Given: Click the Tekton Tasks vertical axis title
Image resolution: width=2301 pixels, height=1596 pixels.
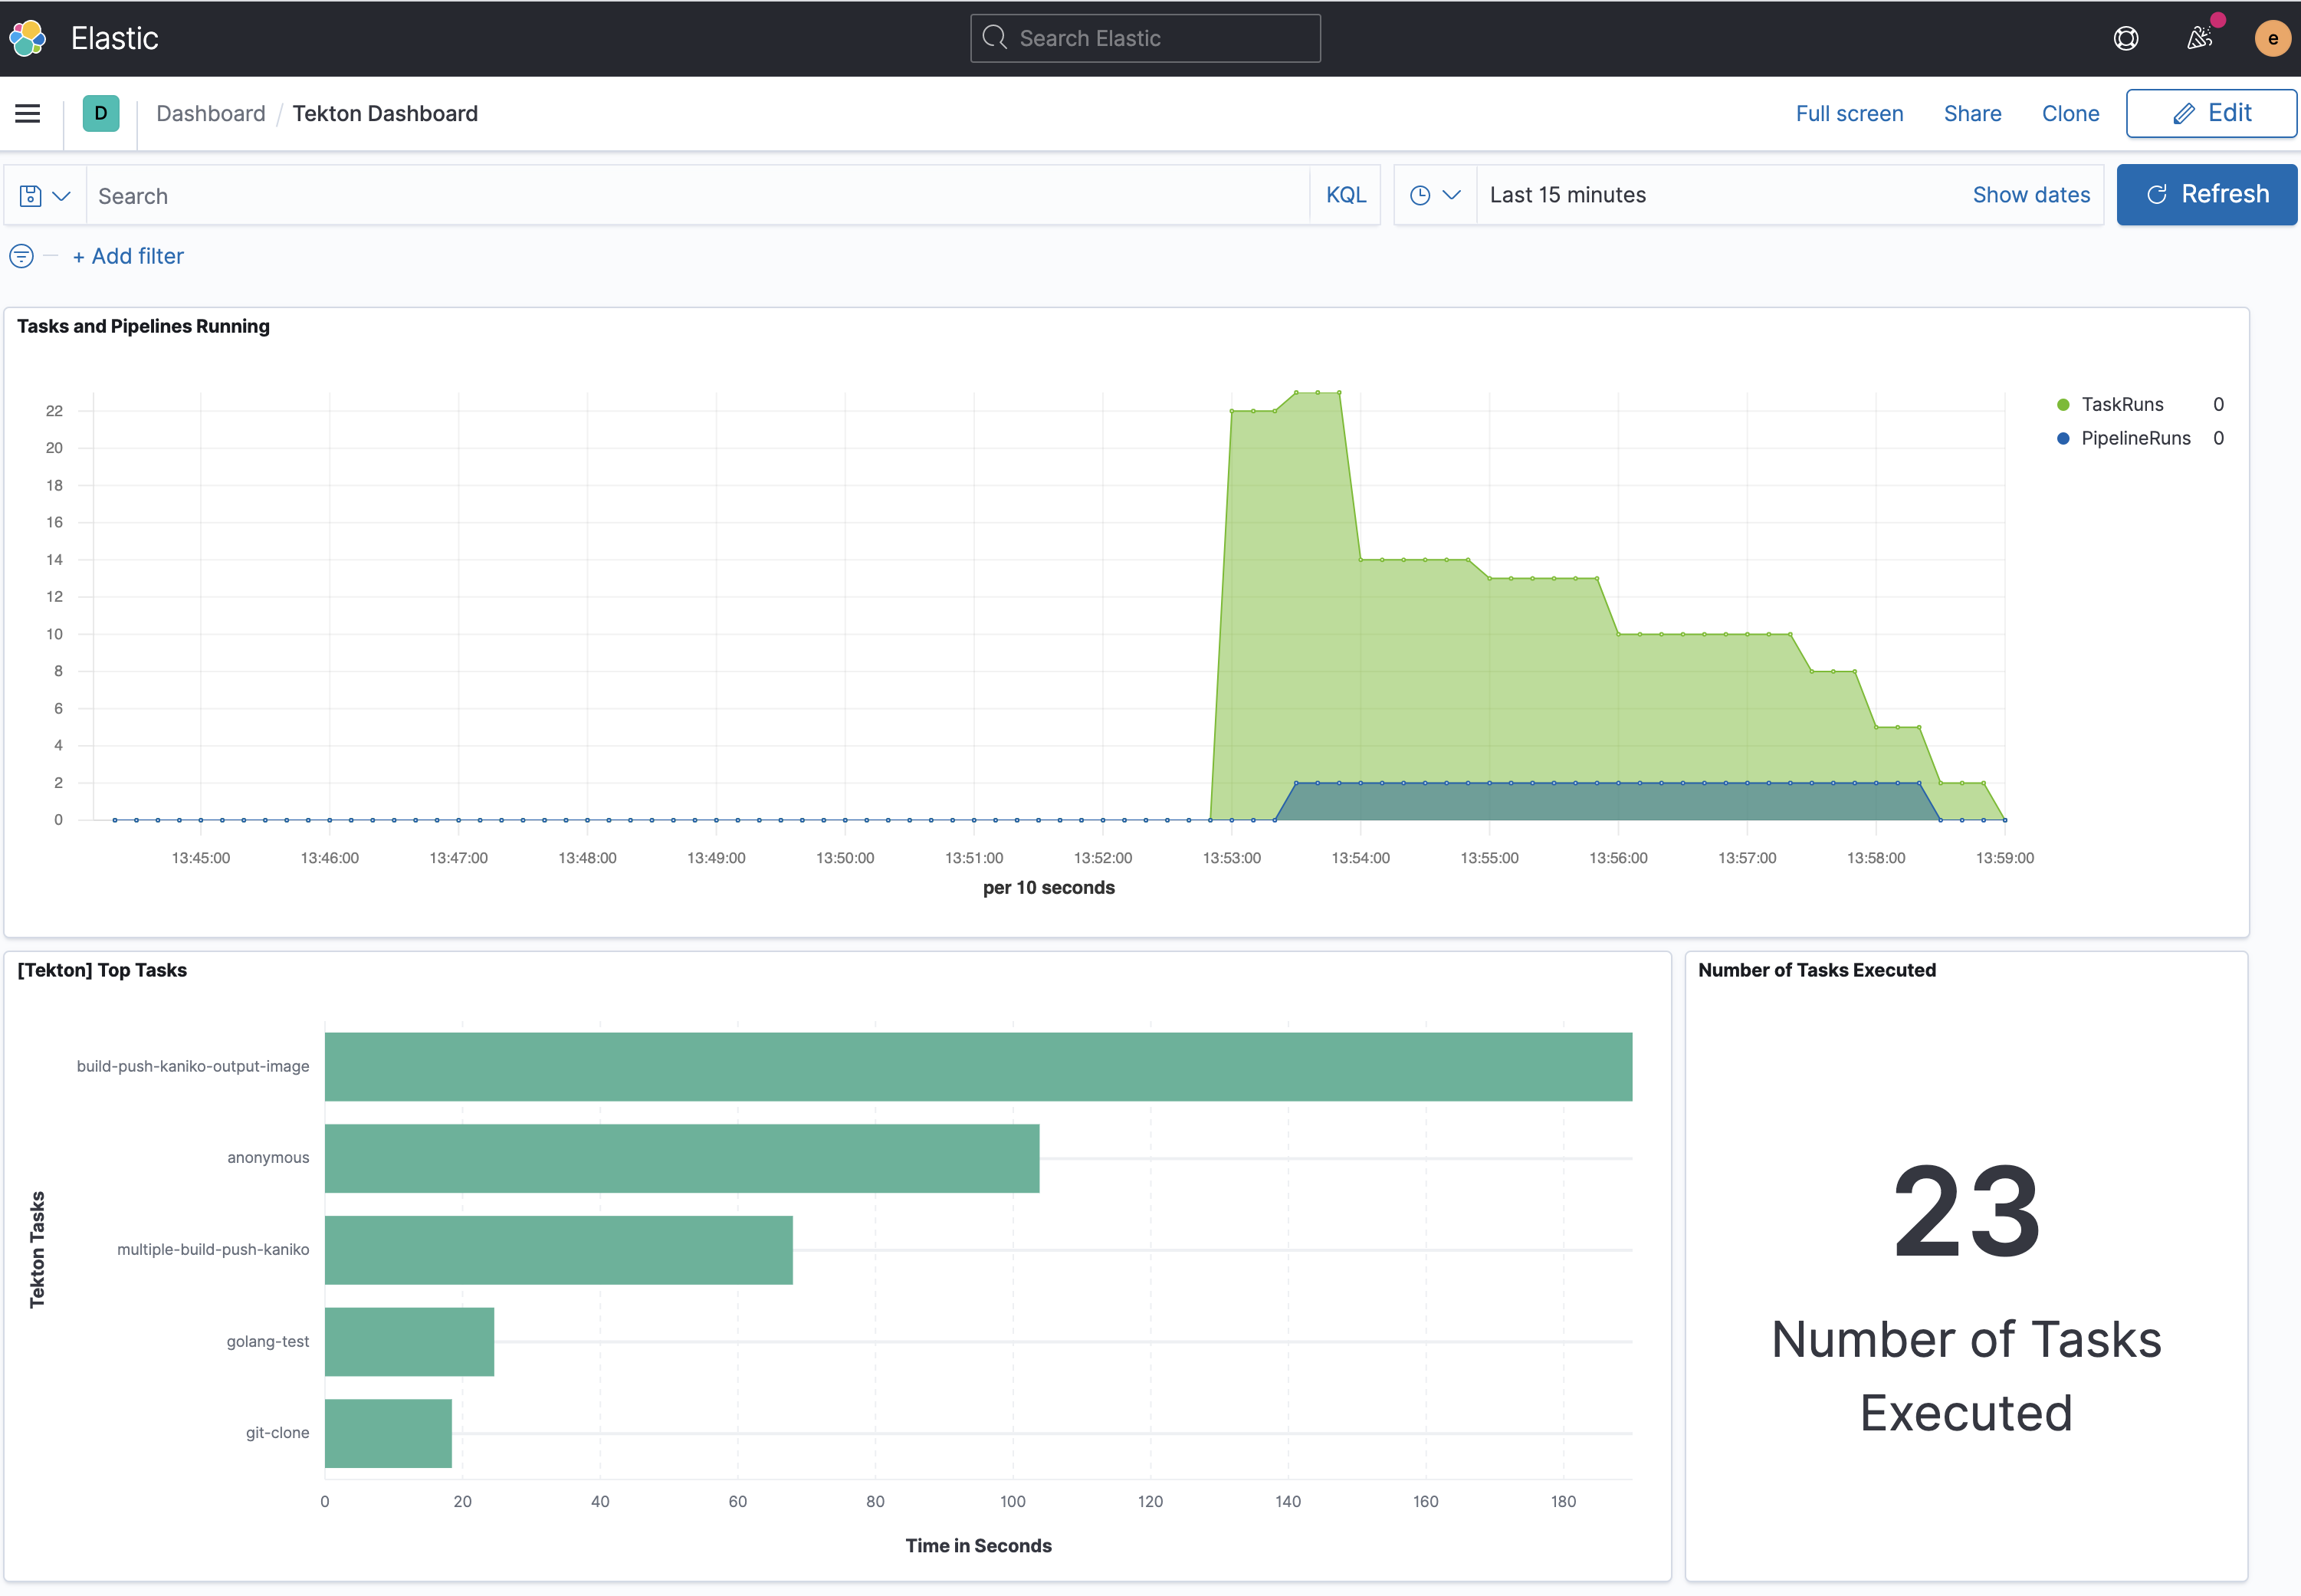Looking at the screenshot, I should (37, 1249).
